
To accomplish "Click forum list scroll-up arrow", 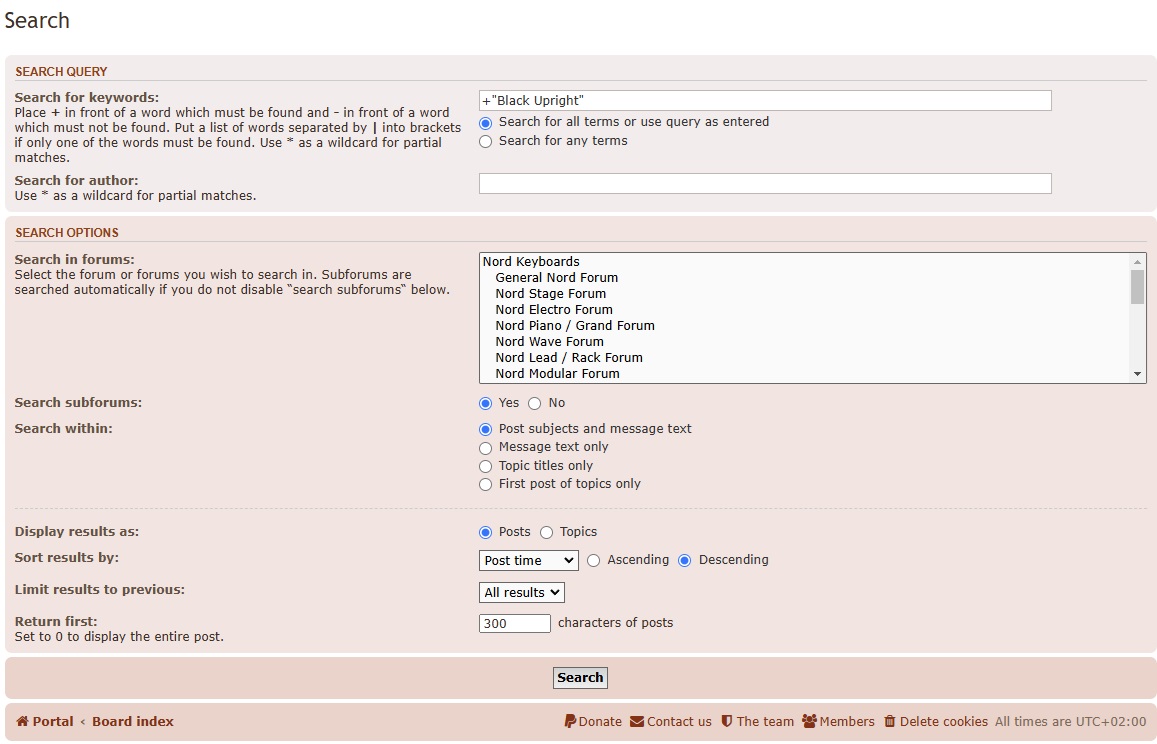I will [1137, 262].
